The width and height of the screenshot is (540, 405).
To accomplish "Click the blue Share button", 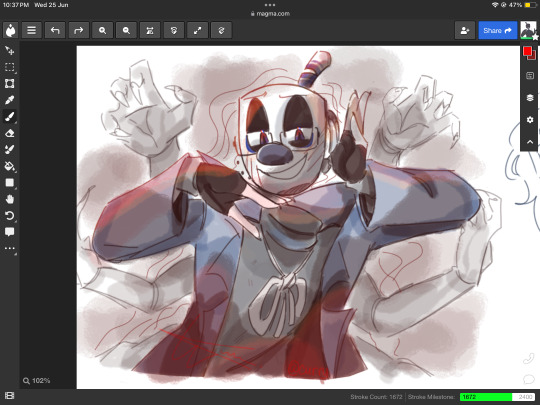I will point(498,30).
